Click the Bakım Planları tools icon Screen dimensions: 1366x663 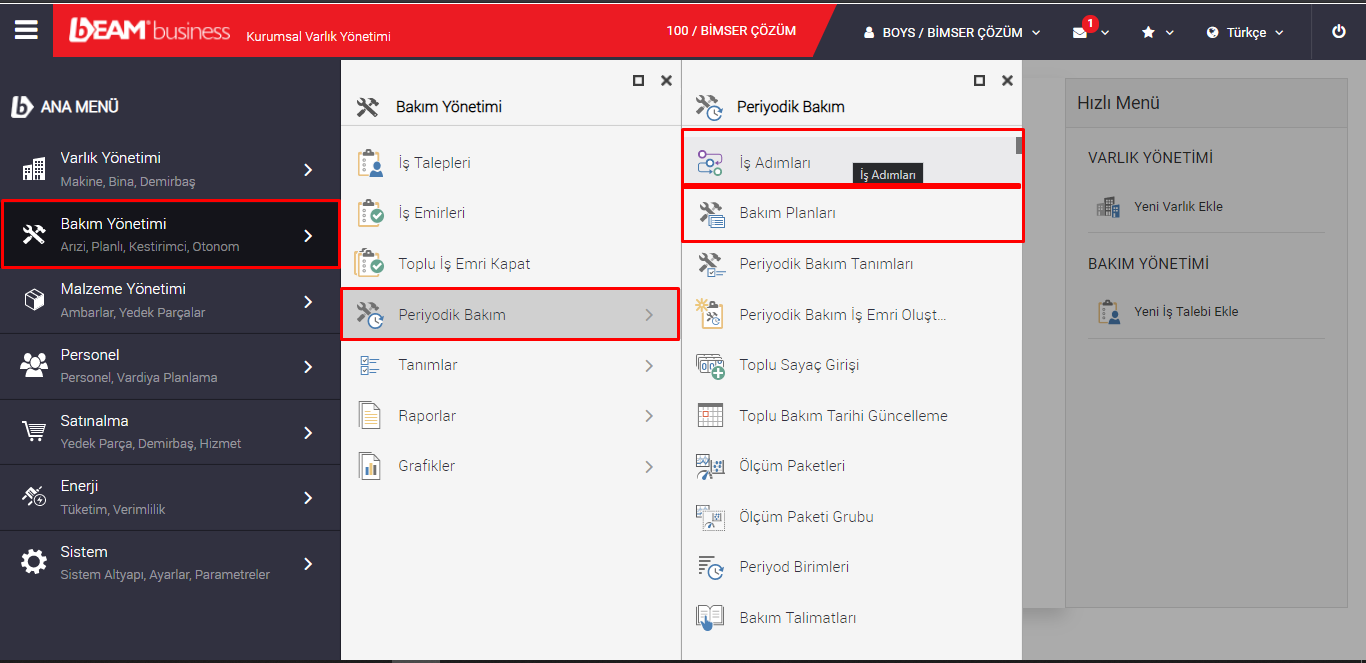click(x=710, y=213)
